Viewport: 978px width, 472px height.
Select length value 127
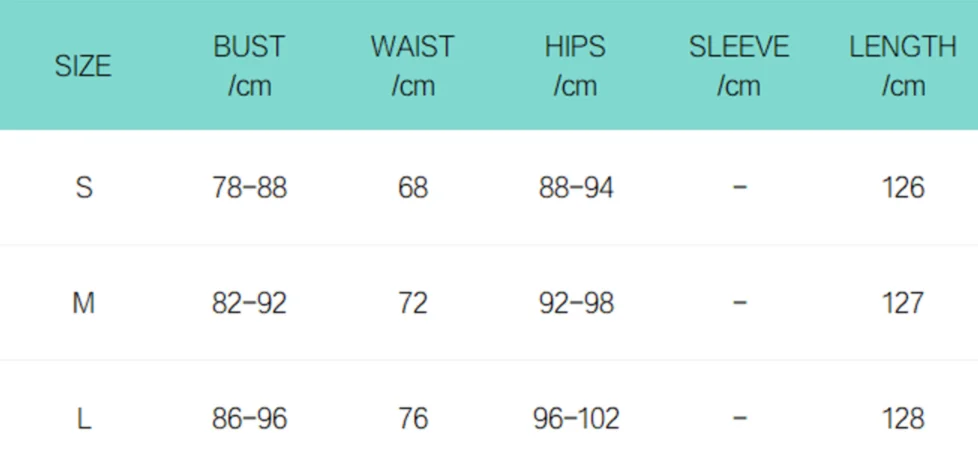tap(903, 303)
